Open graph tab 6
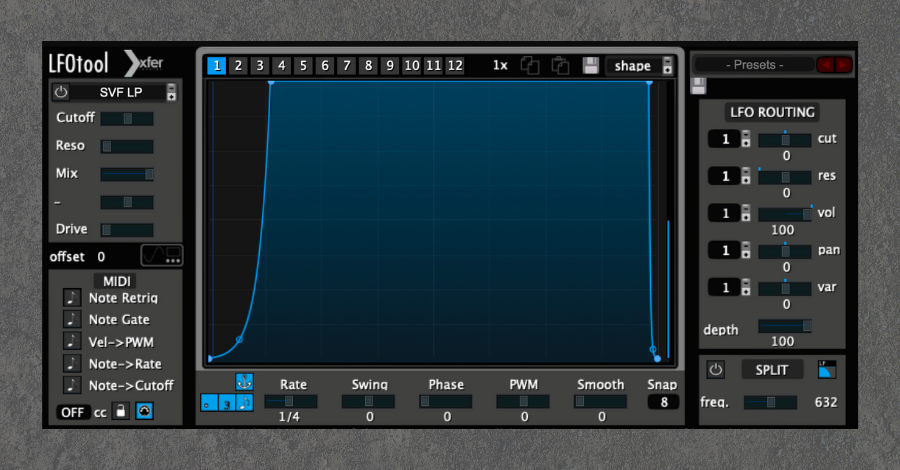This screenshot has width=900, height=470. [x=325, y=65]
